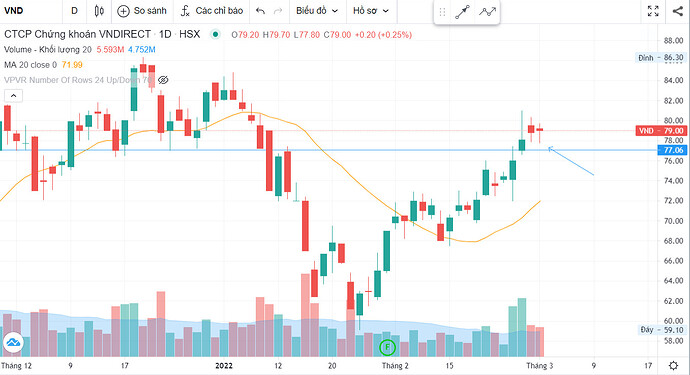This screenshot has width=690, height=375.
Task: Click the 88.00 price scale value
Action: [x=673, y=40]
